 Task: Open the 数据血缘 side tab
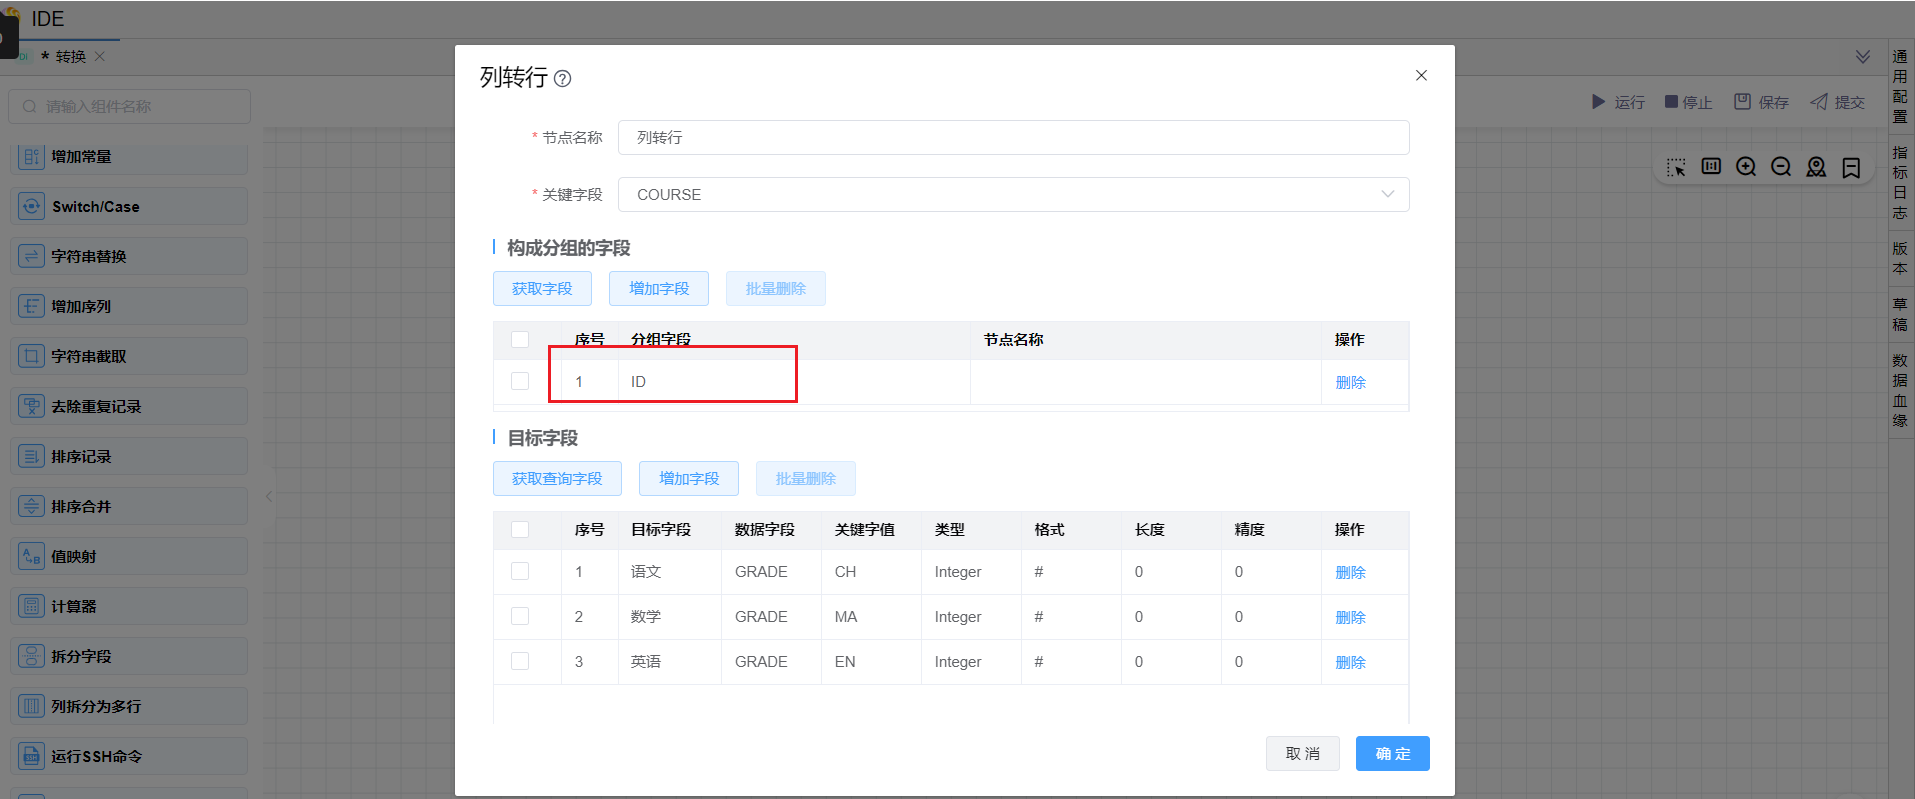[x=1900, y=390]
